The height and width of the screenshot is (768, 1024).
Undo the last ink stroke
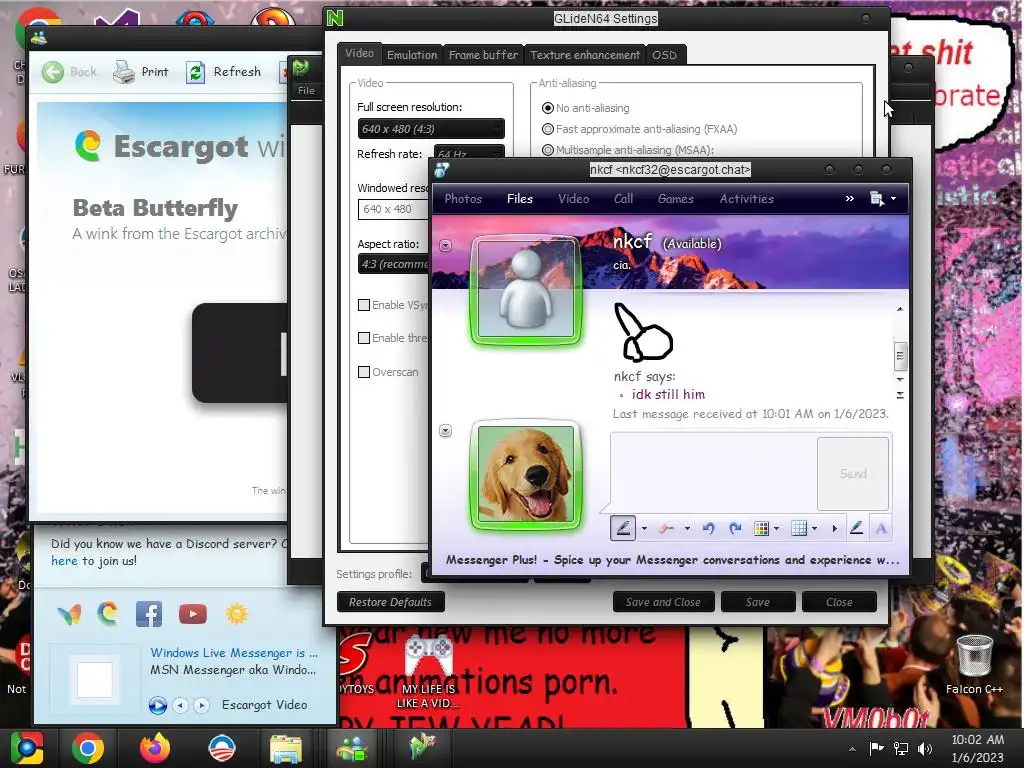(x=709, y=528)
